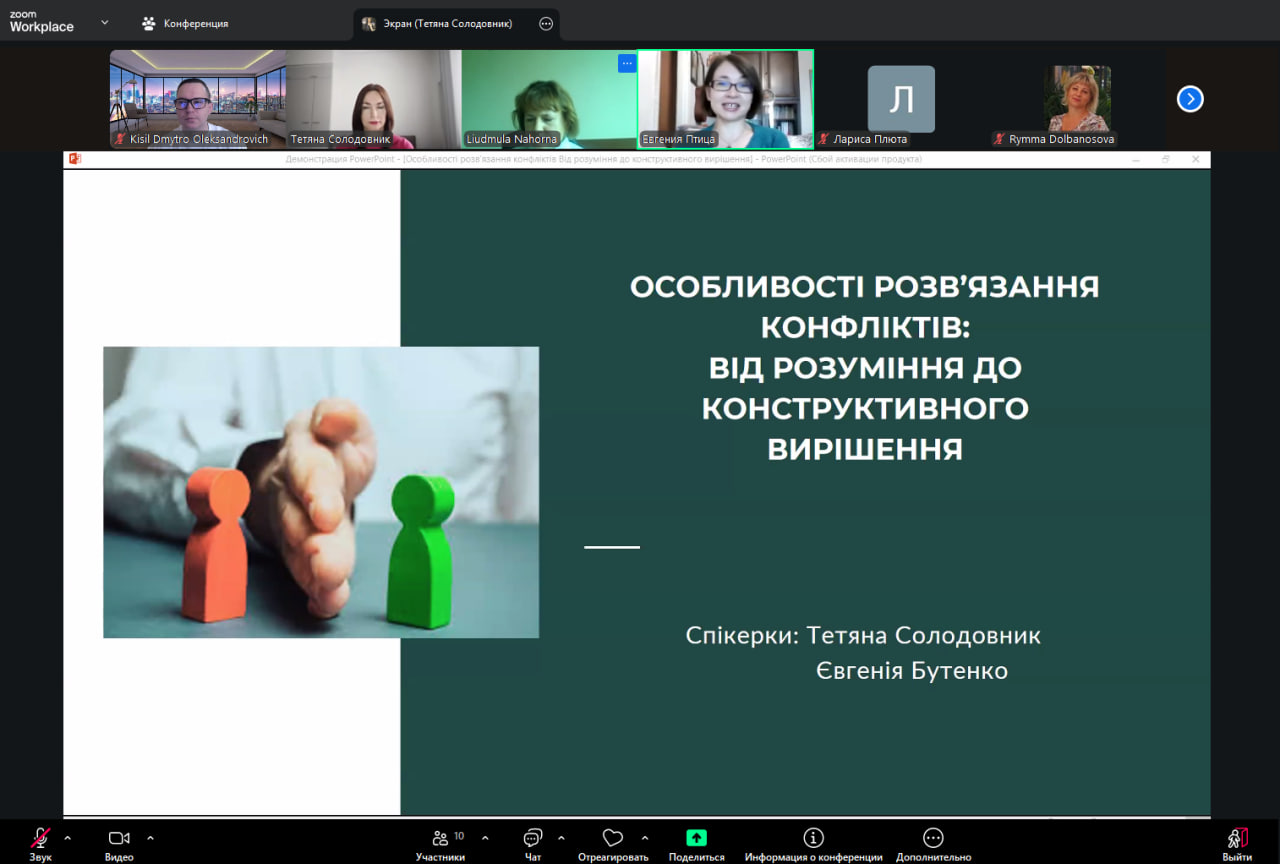Open the Чат chat panel
Screen dimensions: 1280x864
[533, 839]
